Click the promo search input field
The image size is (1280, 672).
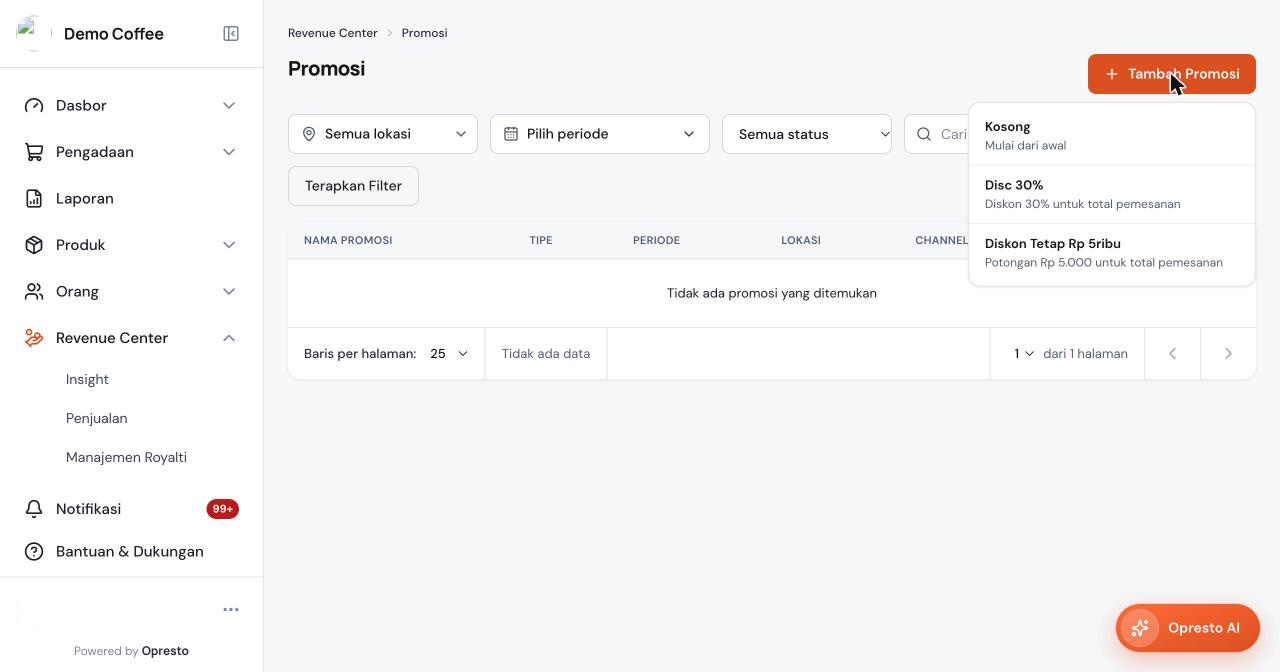[x=937, y=134]
